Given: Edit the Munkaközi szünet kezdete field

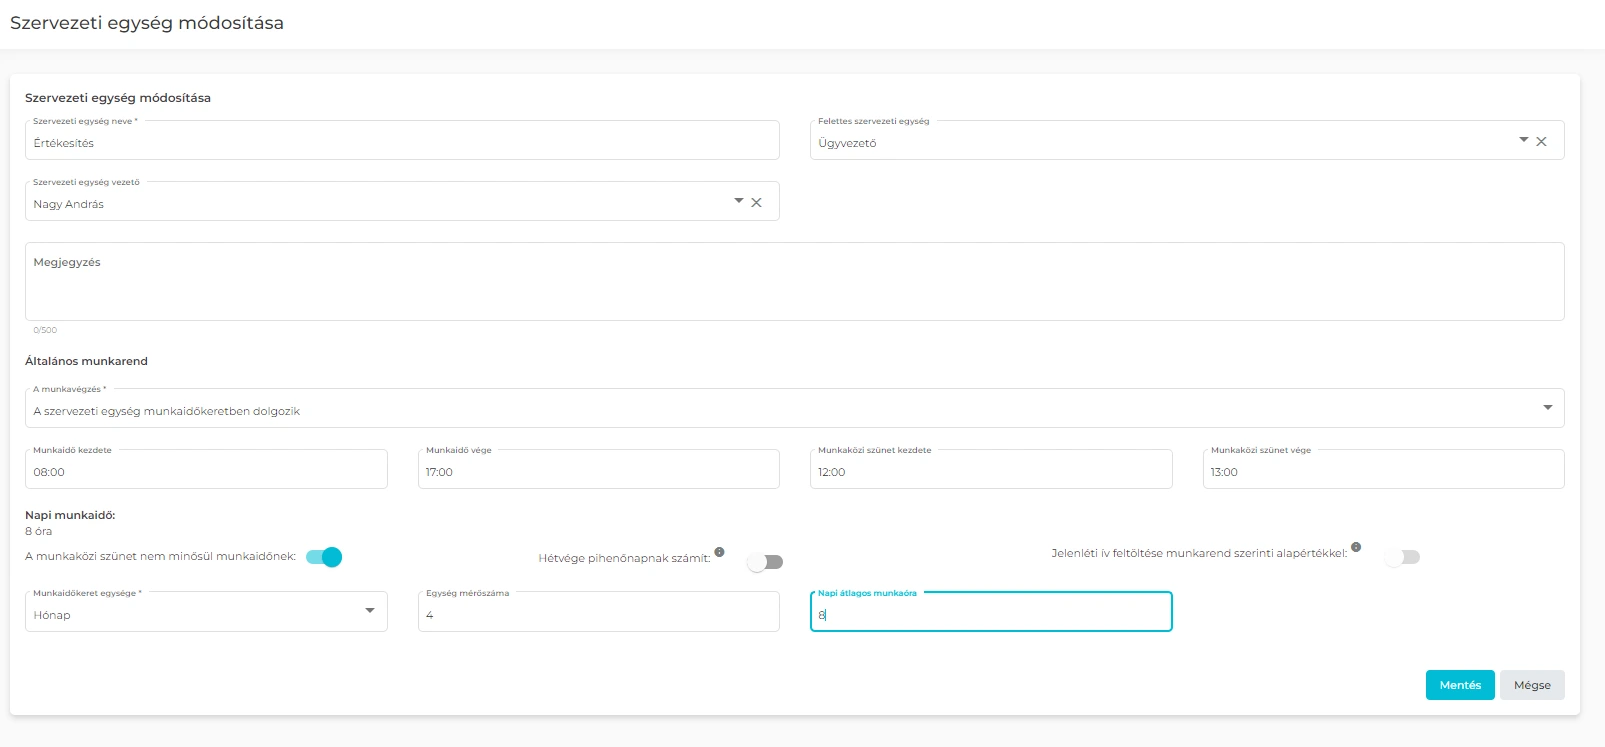Looking at the screenshot, I should click(990, 471).
